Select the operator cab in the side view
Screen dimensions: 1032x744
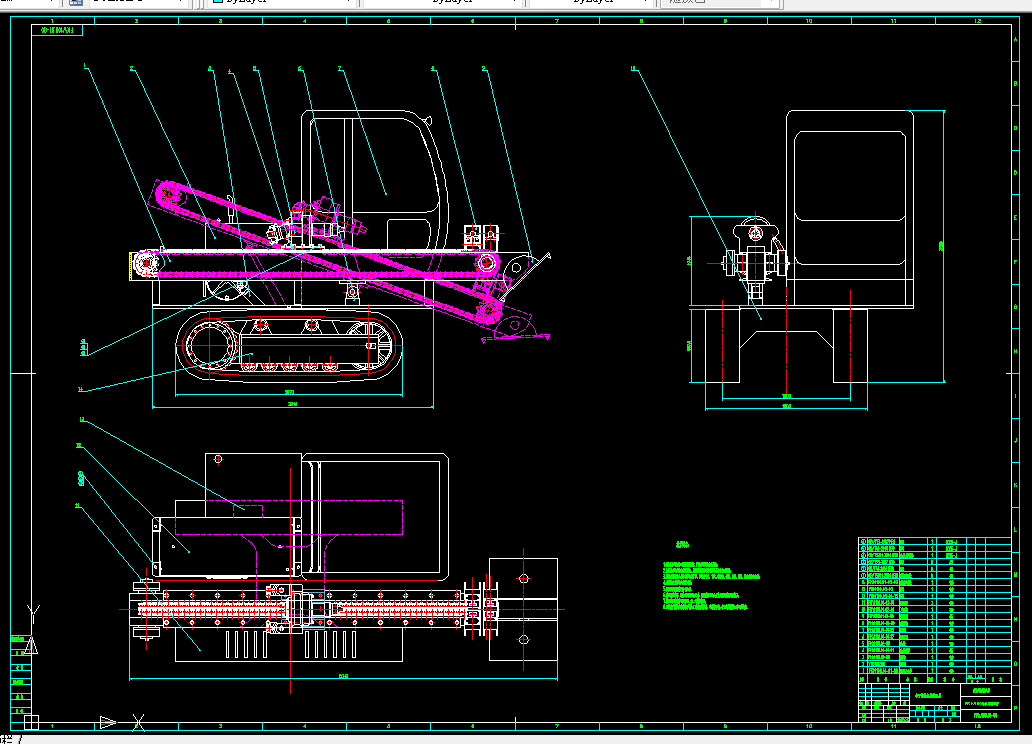point(375,180)
